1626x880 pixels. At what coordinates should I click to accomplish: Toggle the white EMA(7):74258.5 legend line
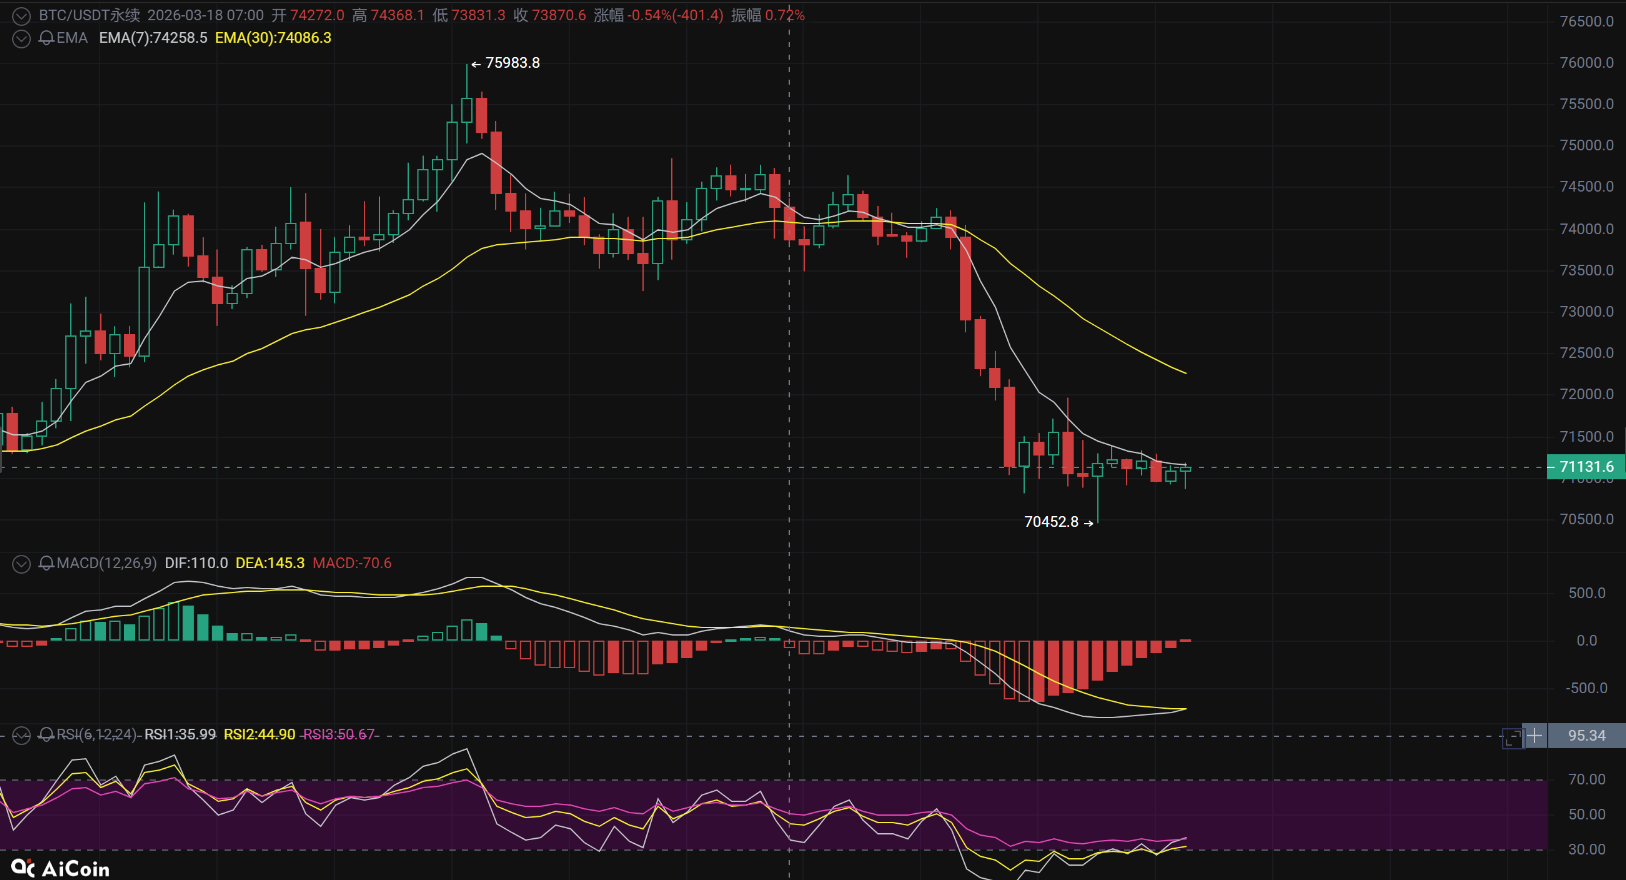[153, 38]
